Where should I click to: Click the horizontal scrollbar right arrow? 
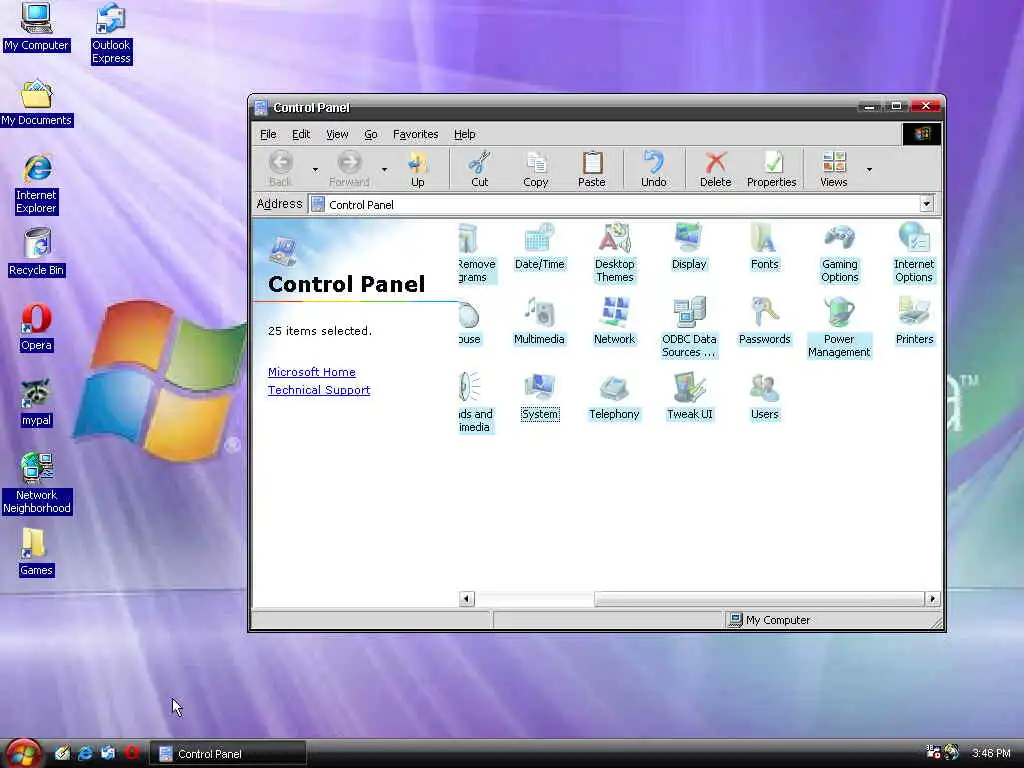pos(932,598)
